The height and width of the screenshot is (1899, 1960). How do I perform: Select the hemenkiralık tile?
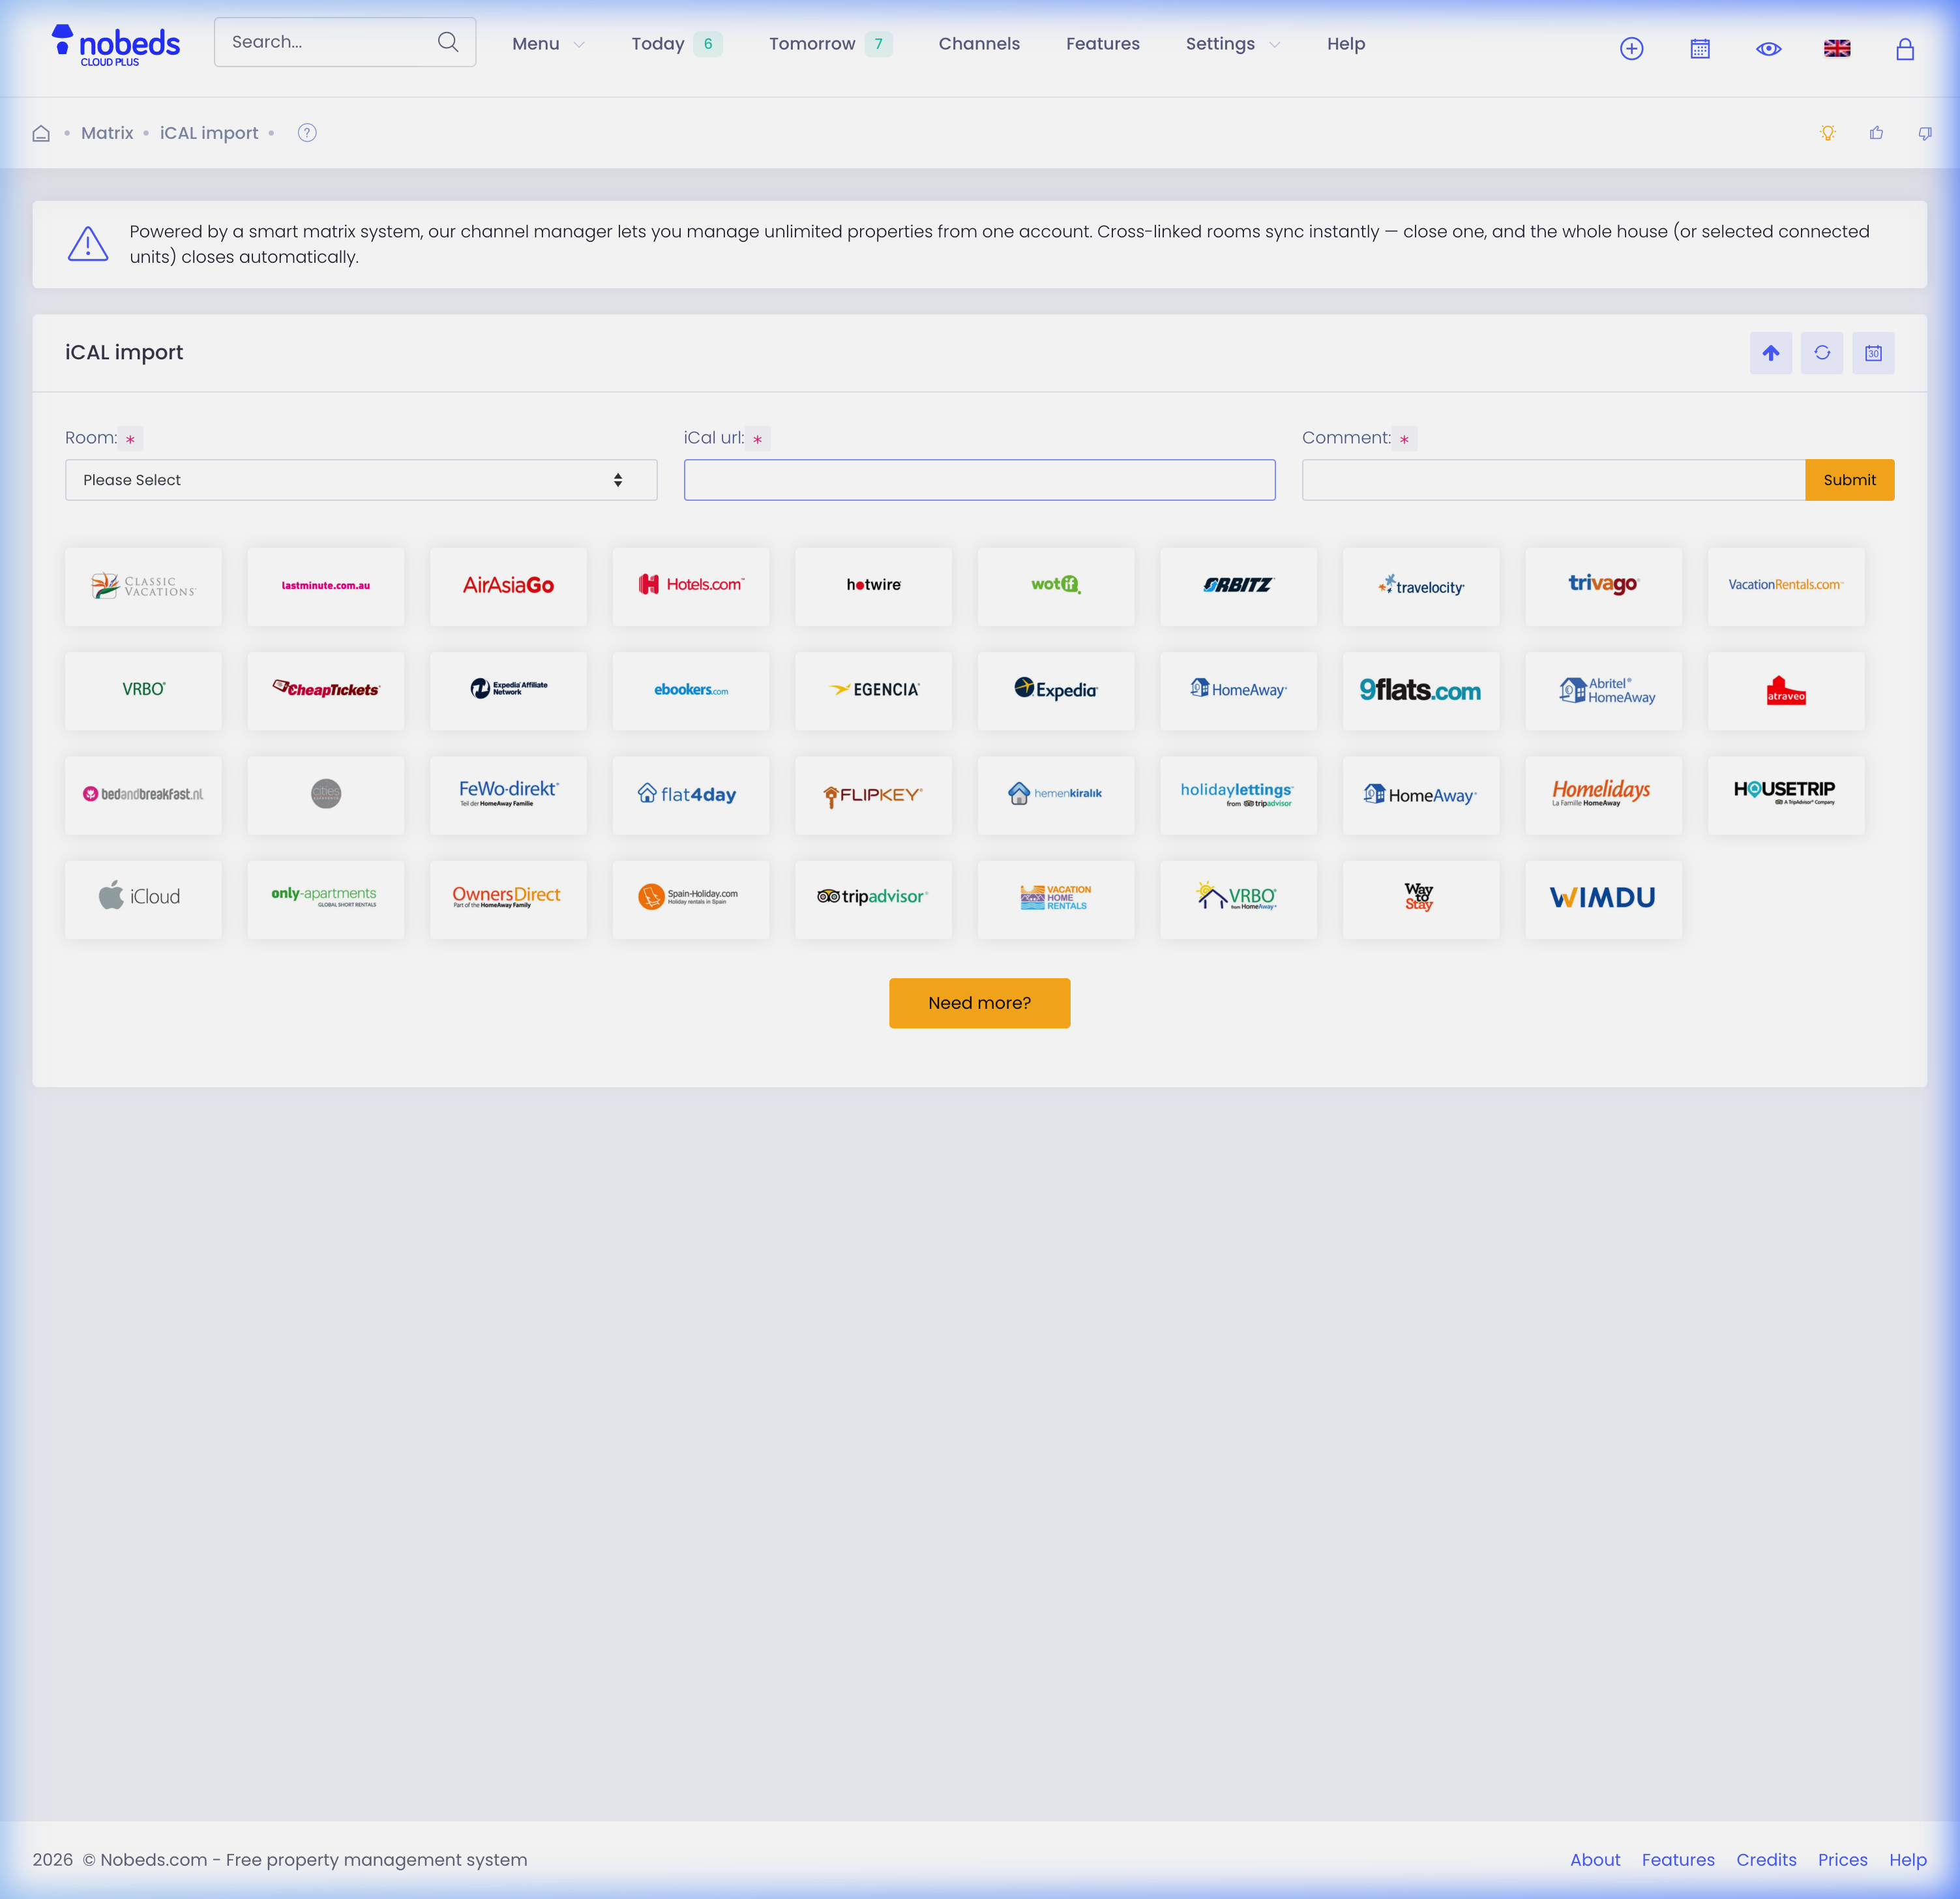(1055, 795)
